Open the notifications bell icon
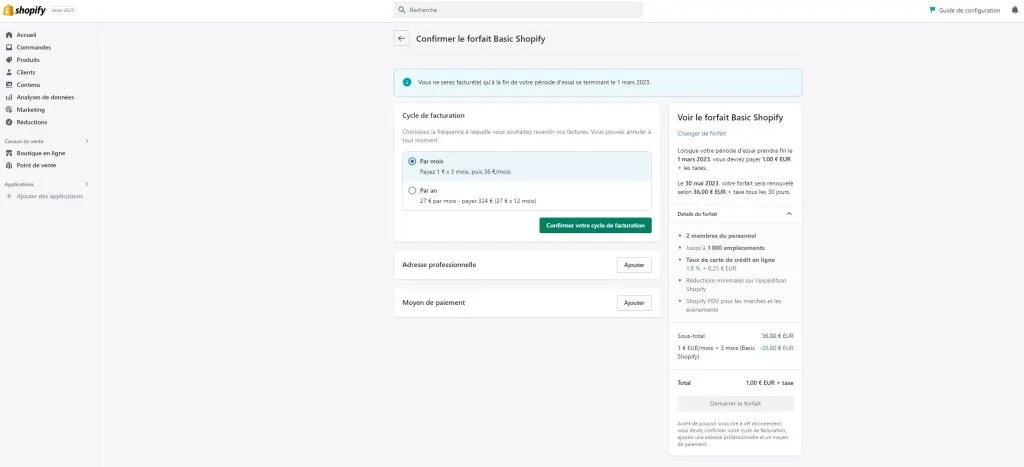The width and height of the screenshot is (1024, 467). [1014, 10]
